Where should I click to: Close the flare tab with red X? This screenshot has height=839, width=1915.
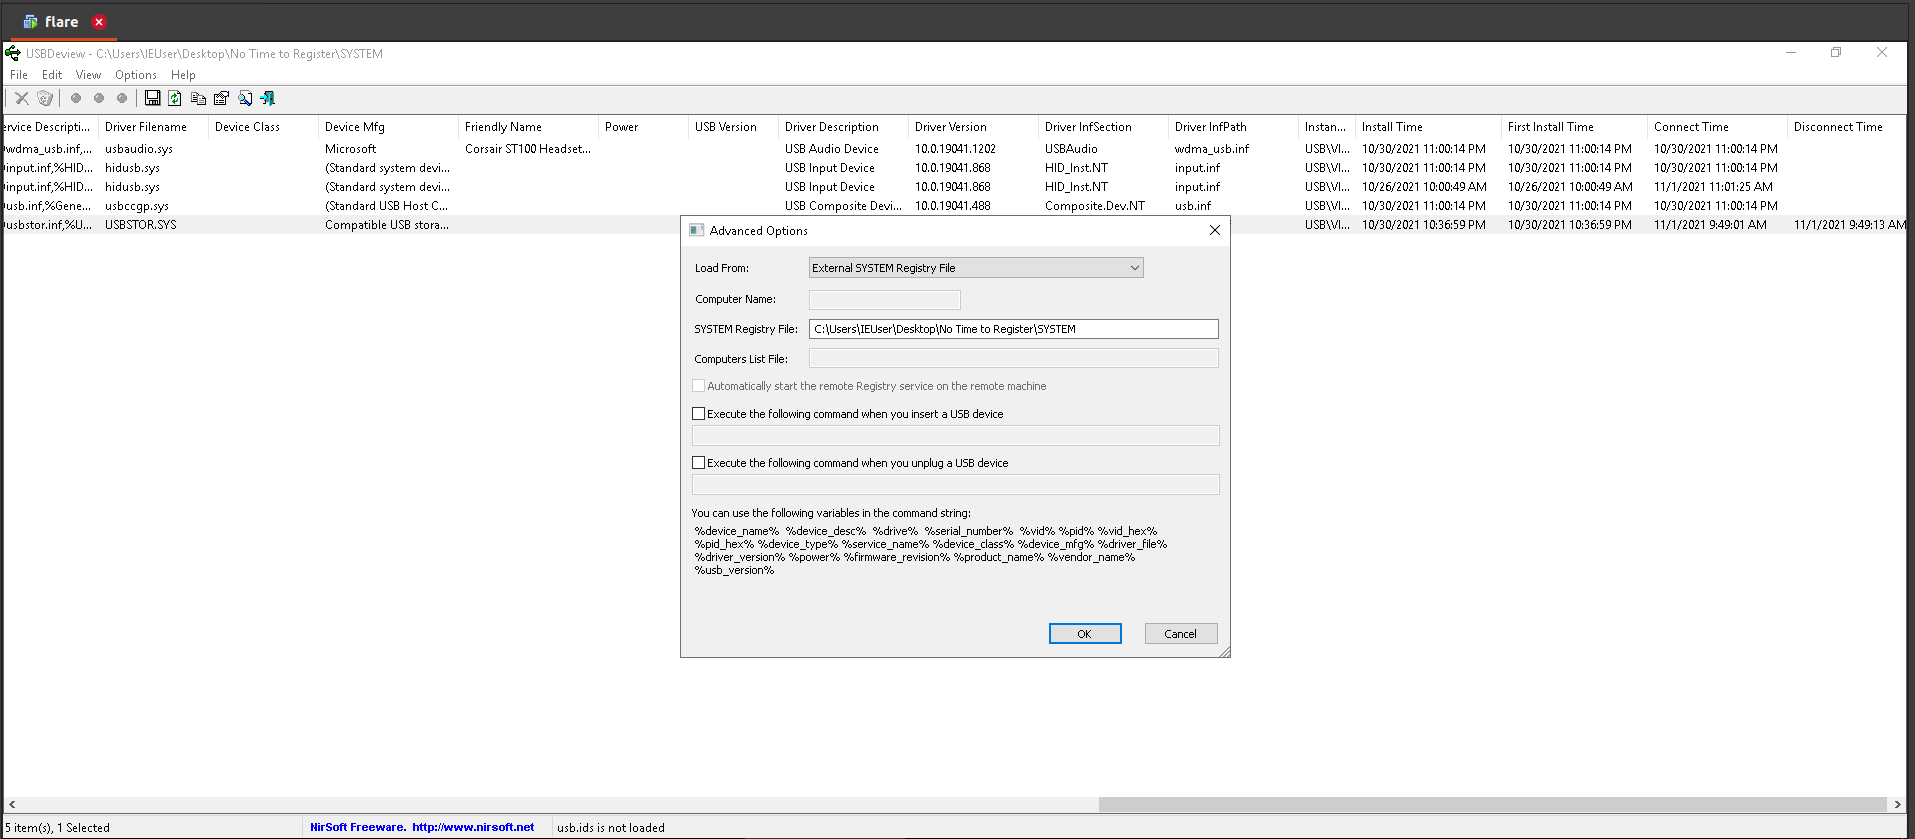click(x=99, y=22)
